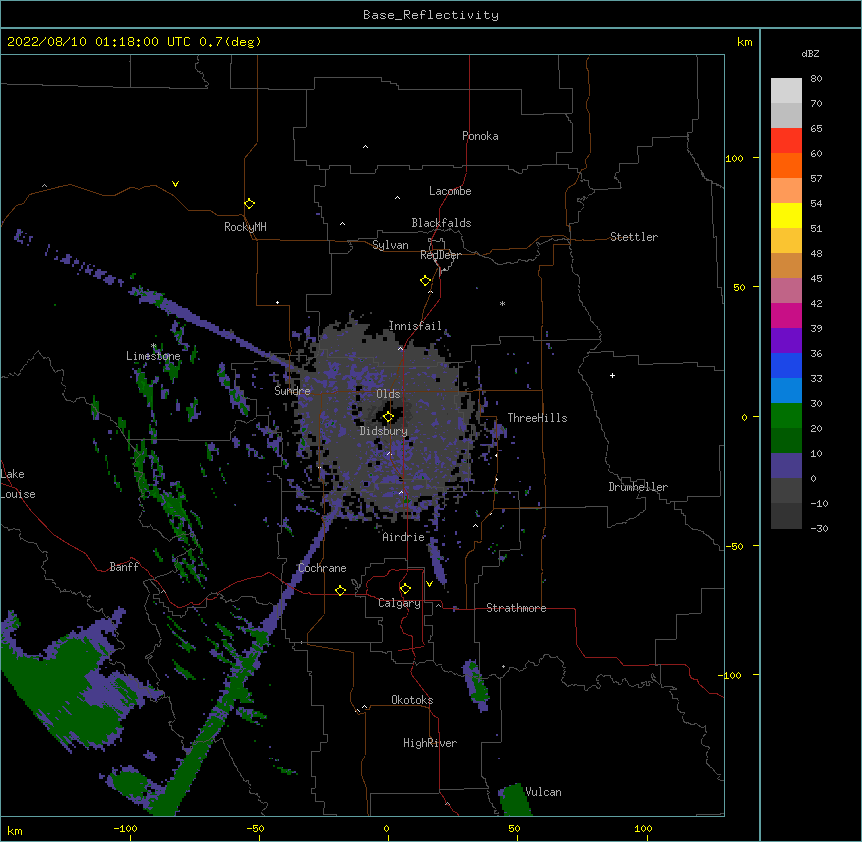Click the Vulcan label
This screenshot has height=842, width=862.
543,792
